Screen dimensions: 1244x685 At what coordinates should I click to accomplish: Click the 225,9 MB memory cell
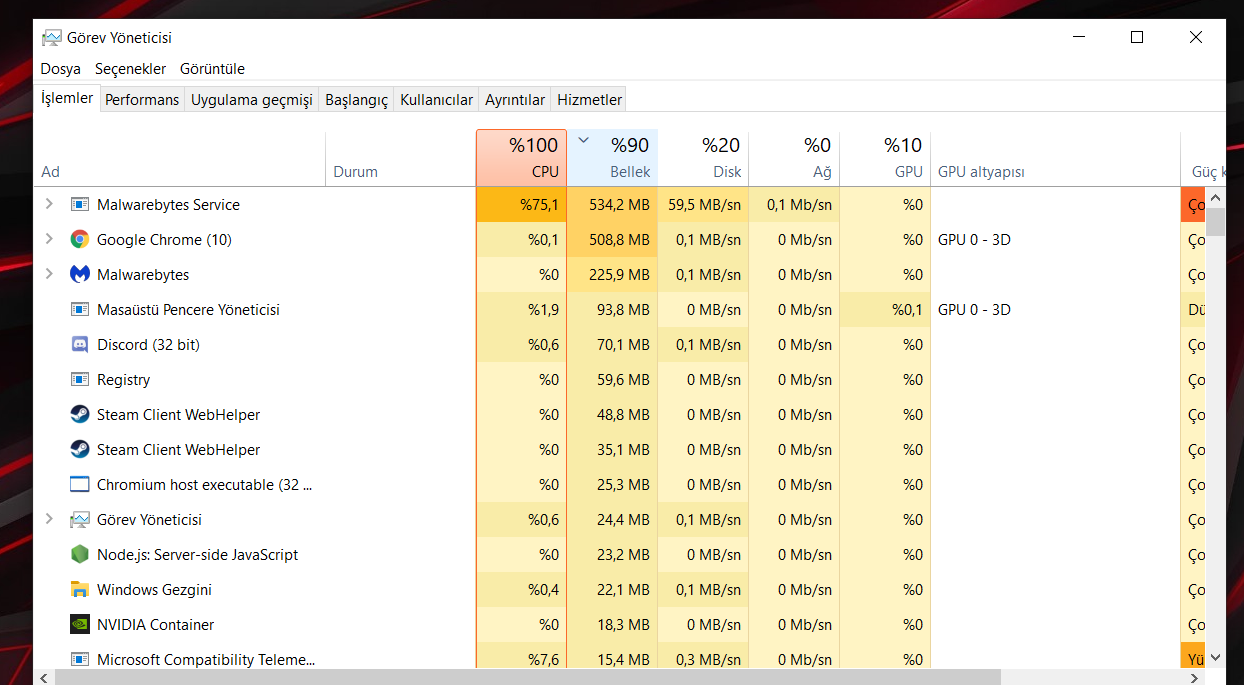tap(612, 275)
